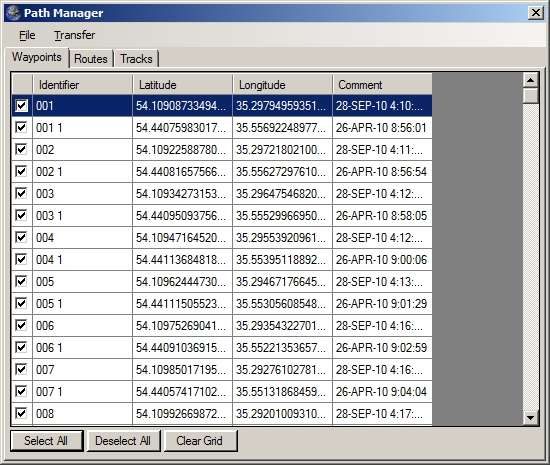
Task: Toggle the checkbox for waypoint 005 1
Action: click(21, 303)
